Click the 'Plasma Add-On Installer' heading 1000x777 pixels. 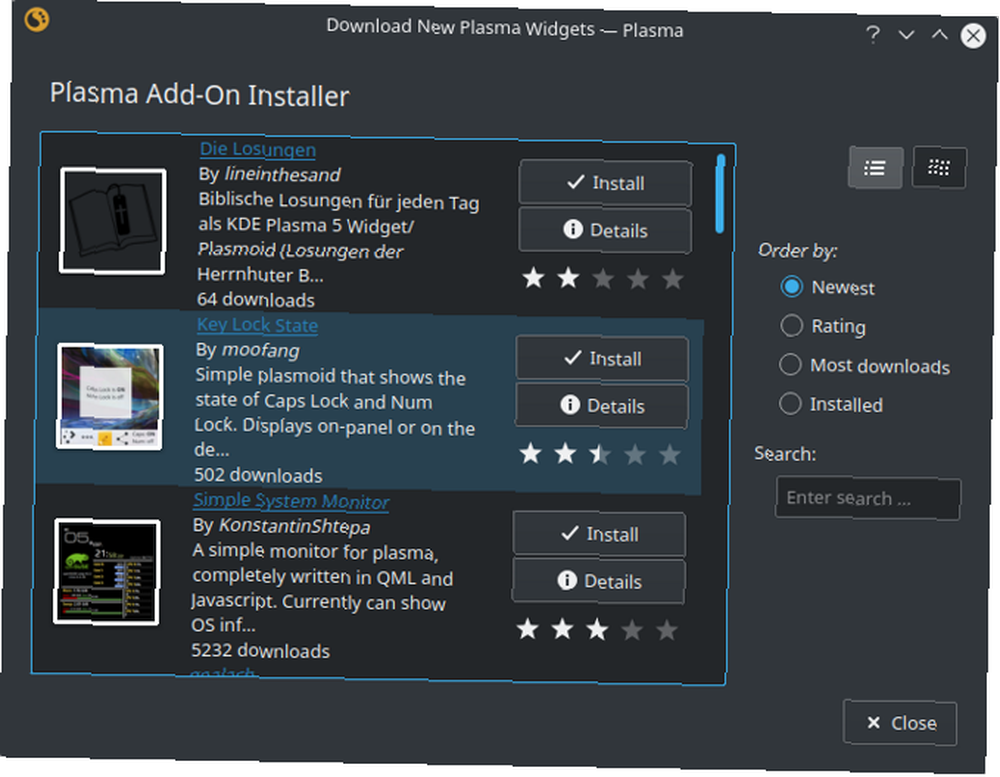pyautogui.click(x=200, y=94)
